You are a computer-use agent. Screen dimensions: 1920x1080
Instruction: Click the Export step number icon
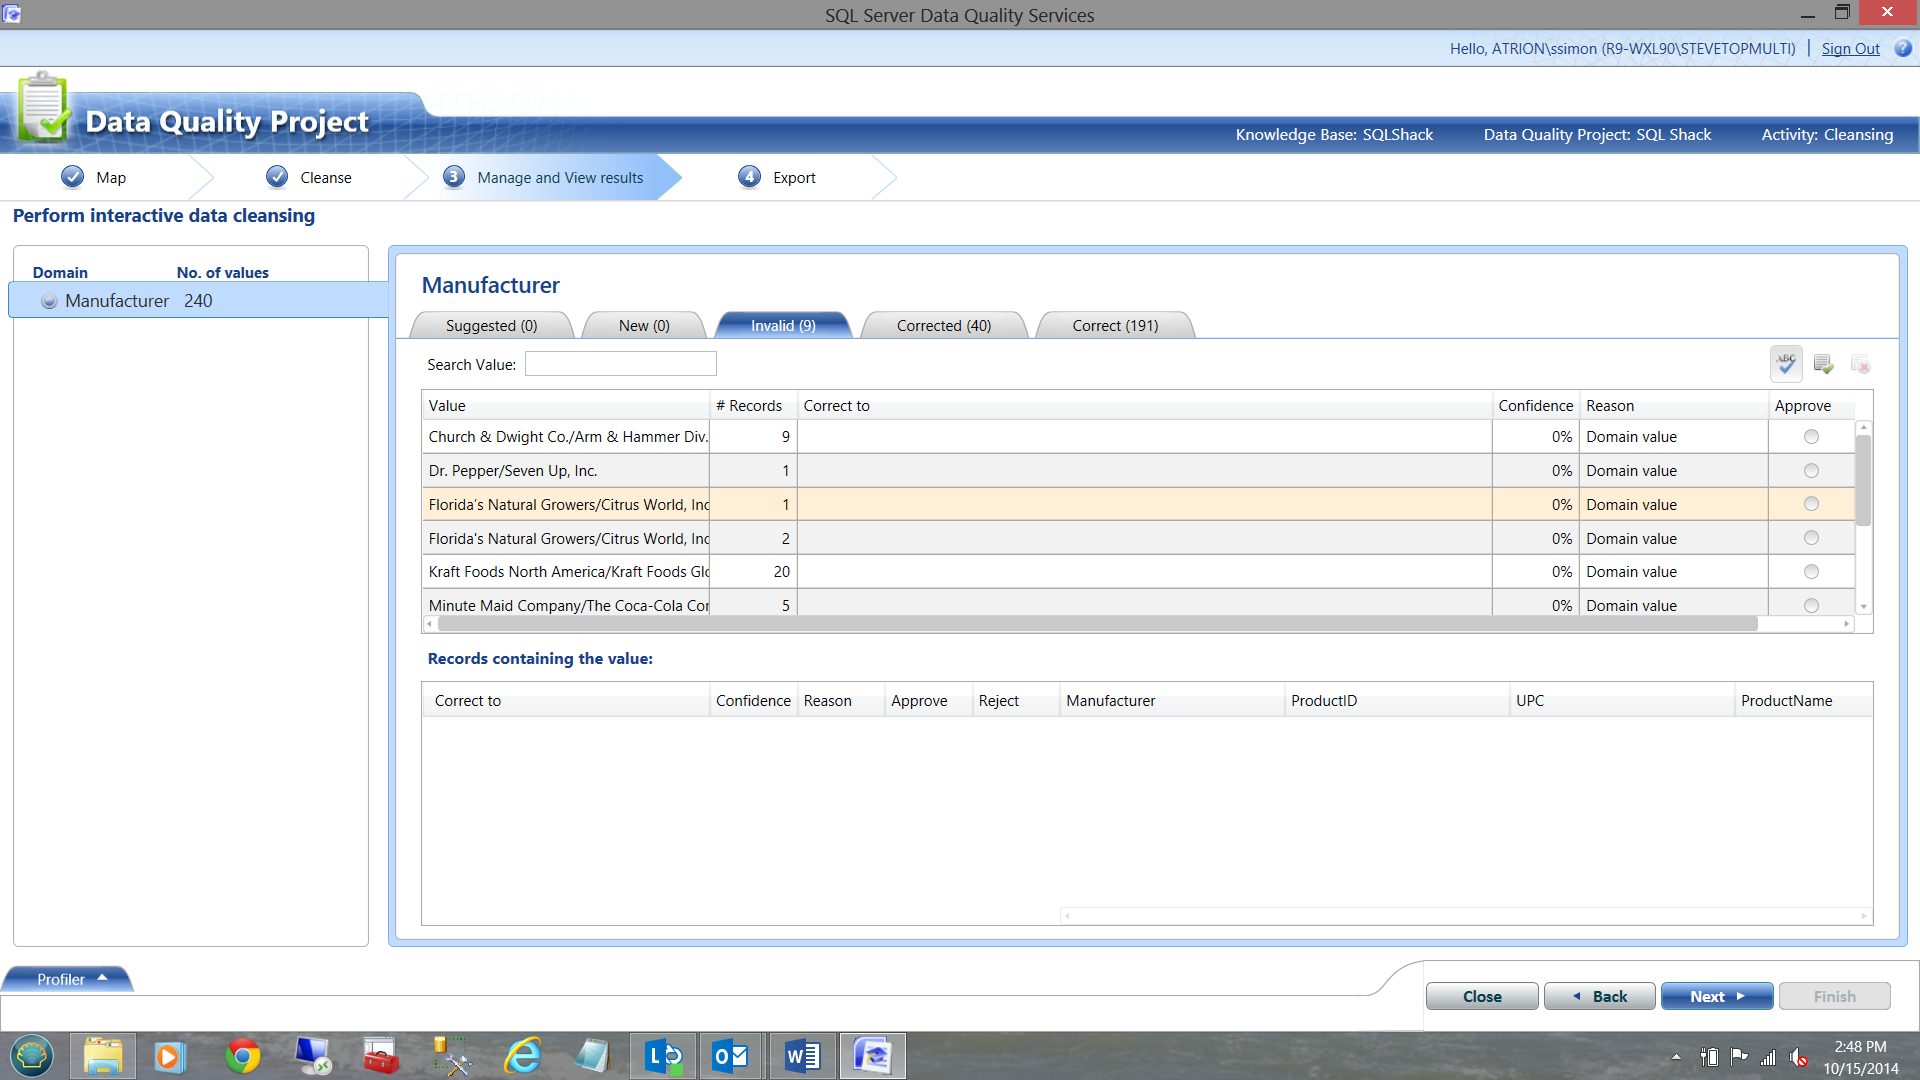[749, 177]
